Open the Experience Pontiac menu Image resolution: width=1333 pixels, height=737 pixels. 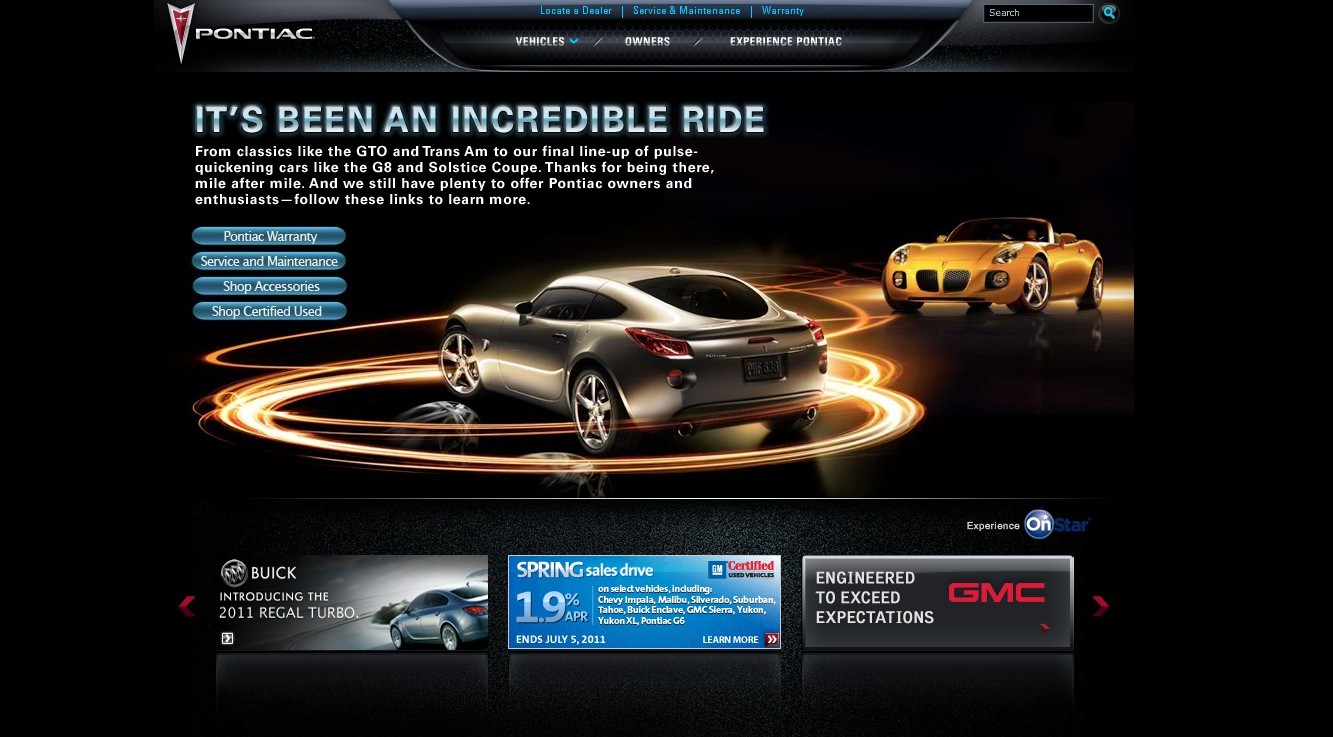click(785, 41)
